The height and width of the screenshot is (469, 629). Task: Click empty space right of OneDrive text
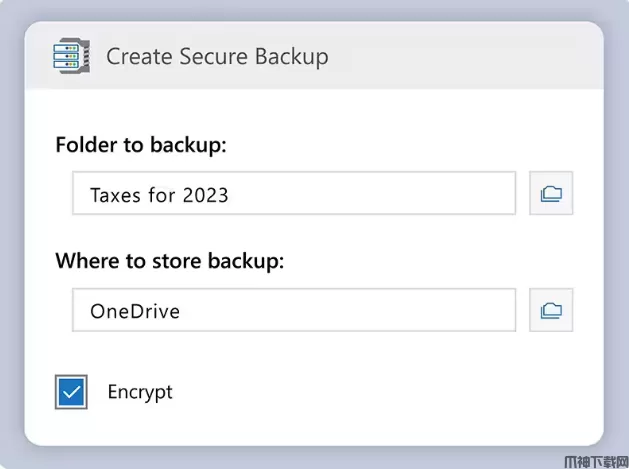pyautogui.click(x=360, y=311)
